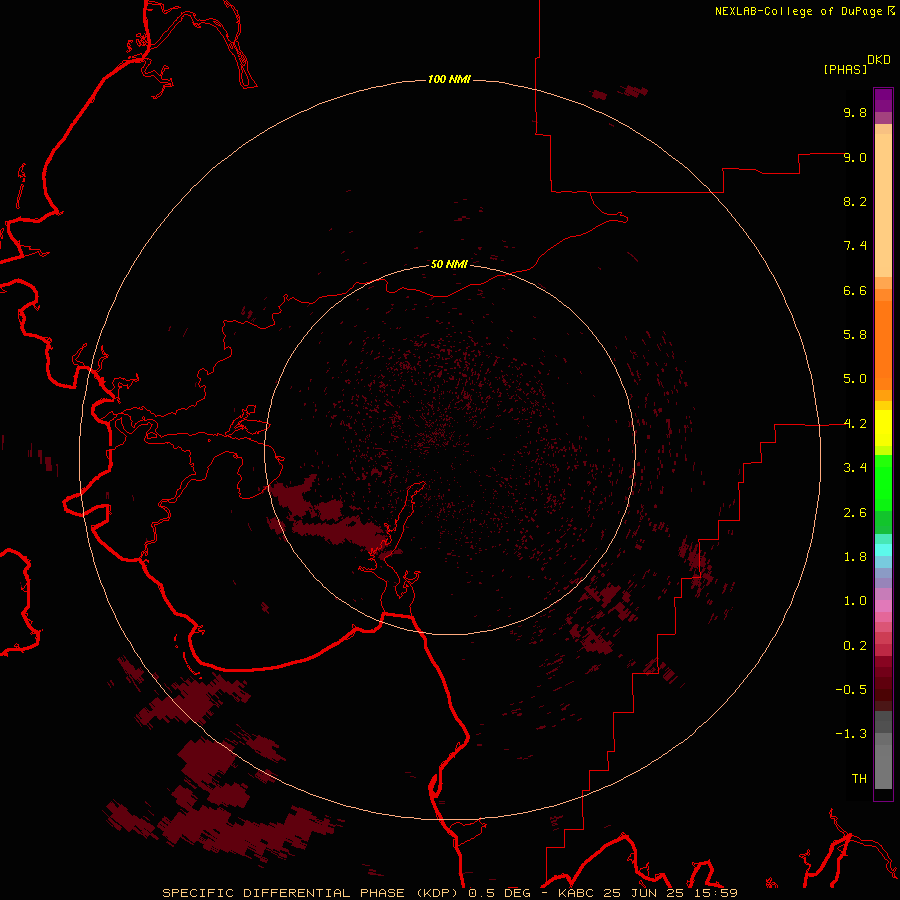Pick the purple segment atop the color scale
Screen dimensions: 900x900
883,100
